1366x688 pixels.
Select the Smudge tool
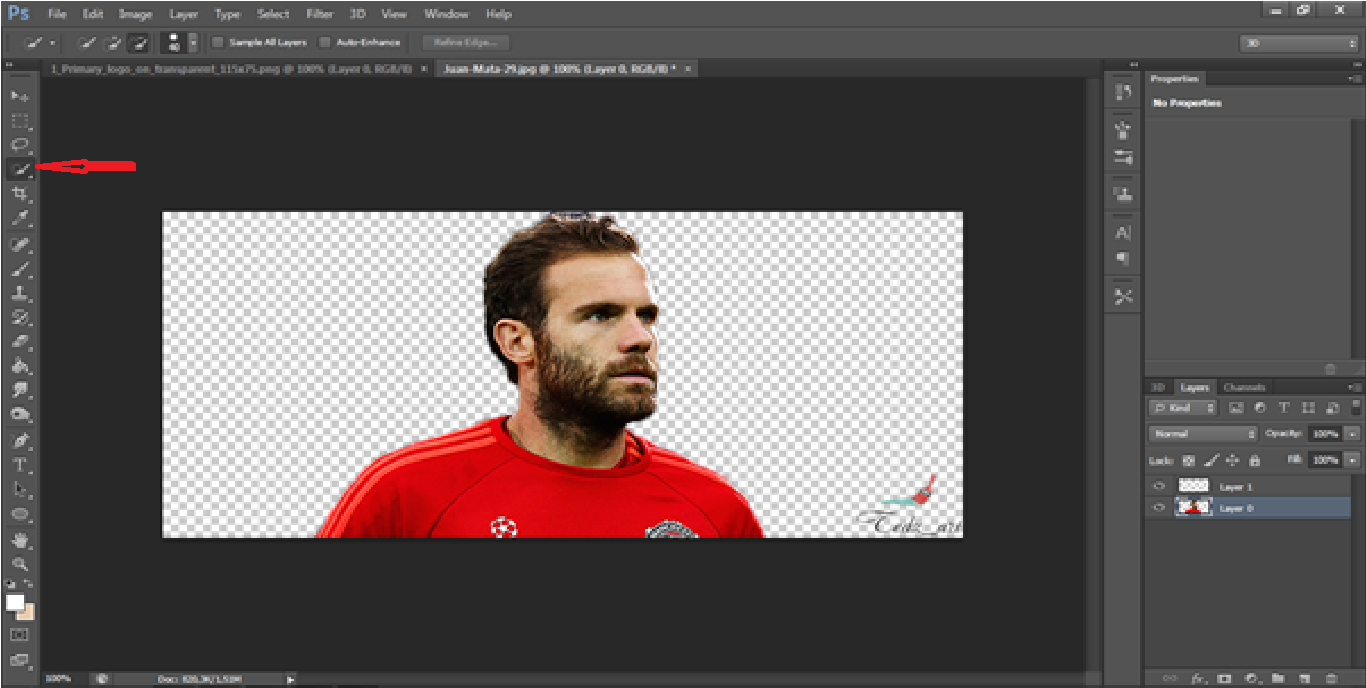[19, 391]
